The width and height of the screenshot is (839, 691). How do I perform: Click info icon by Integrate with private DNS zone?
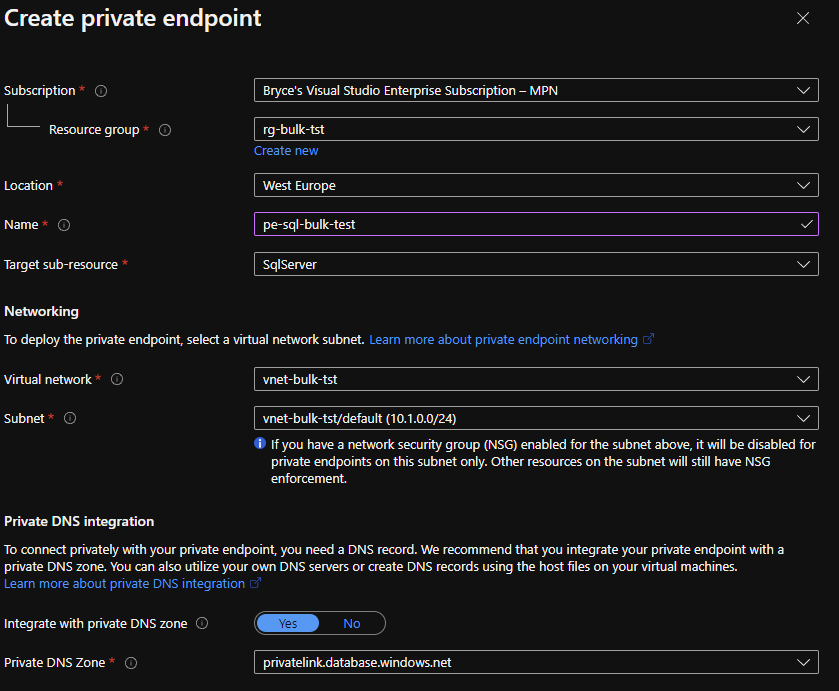point(202,623)
